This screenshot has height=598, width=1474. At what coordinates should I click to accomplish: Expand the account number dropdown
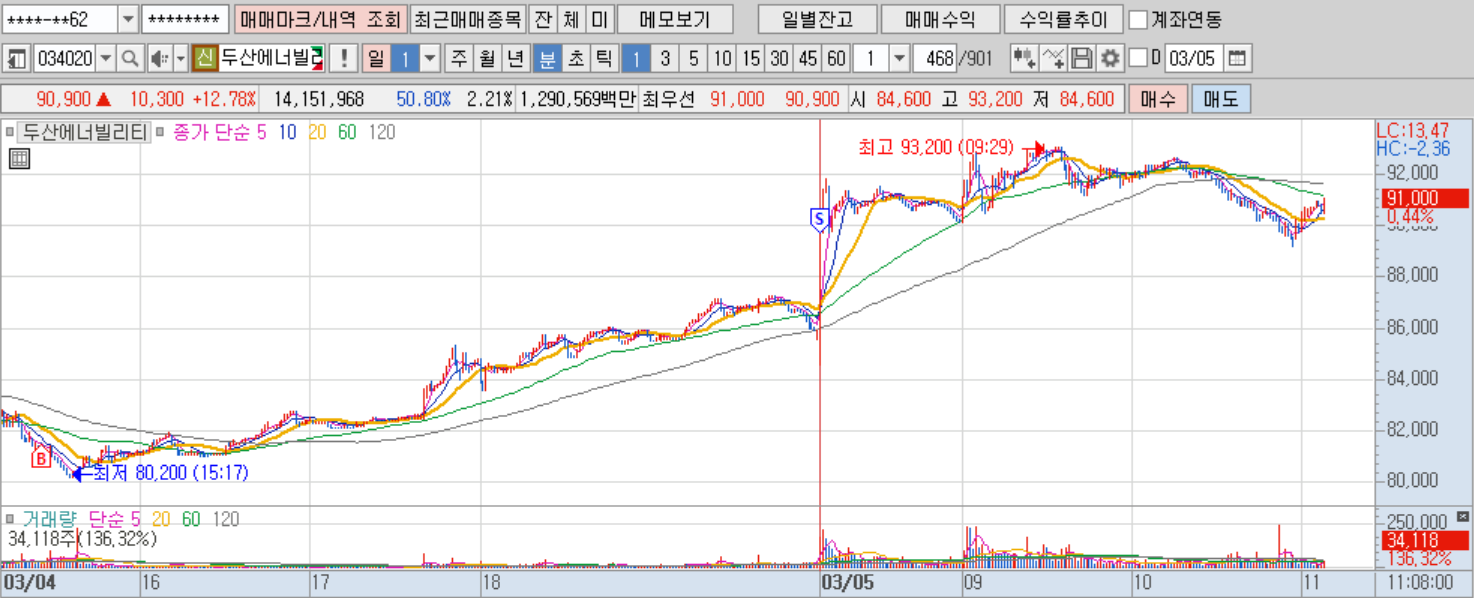129,19
